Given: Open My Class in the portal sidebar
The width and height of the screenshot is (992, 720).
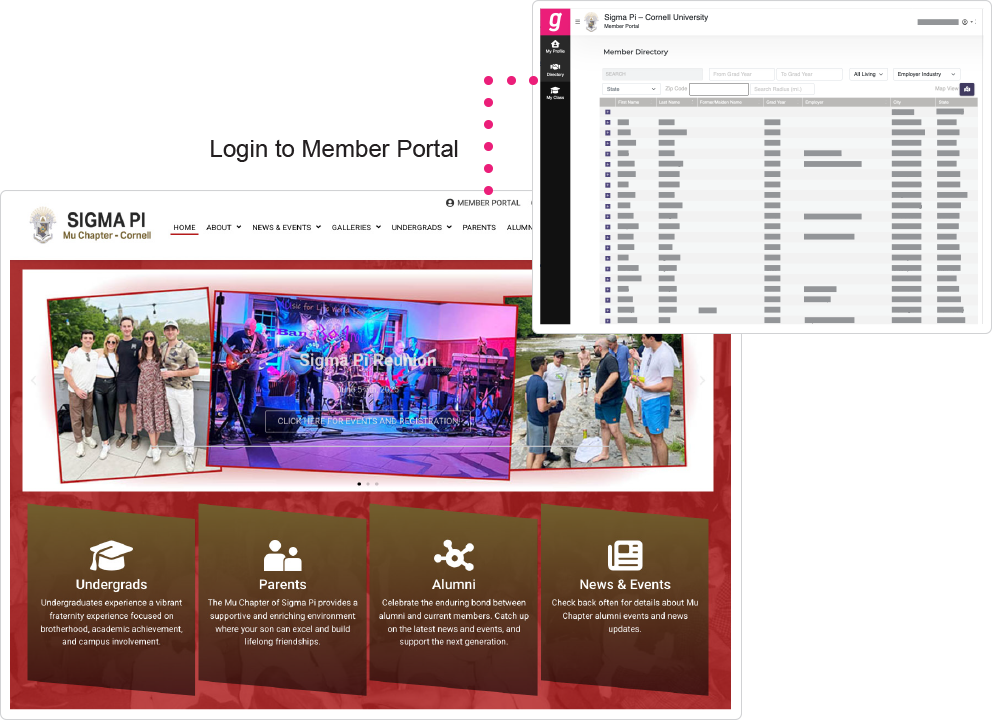Looking at the screenshot, I should (x=555, y=93).
